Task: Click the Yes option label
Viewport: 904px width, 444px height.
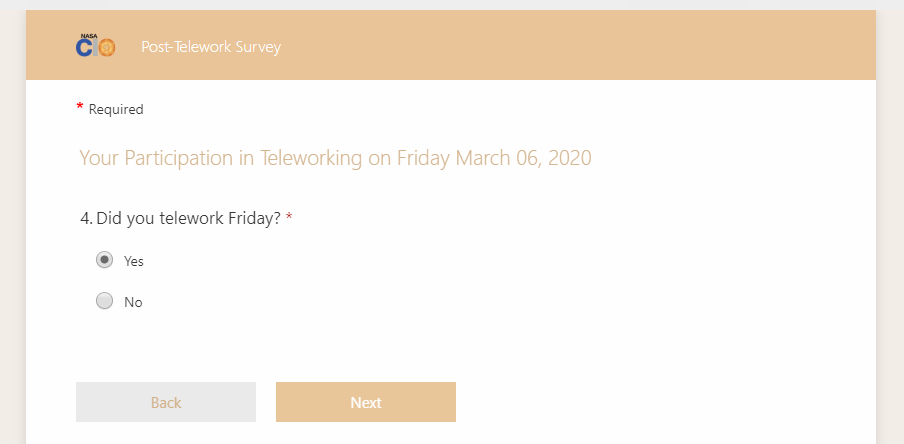Action: [134, 261]
